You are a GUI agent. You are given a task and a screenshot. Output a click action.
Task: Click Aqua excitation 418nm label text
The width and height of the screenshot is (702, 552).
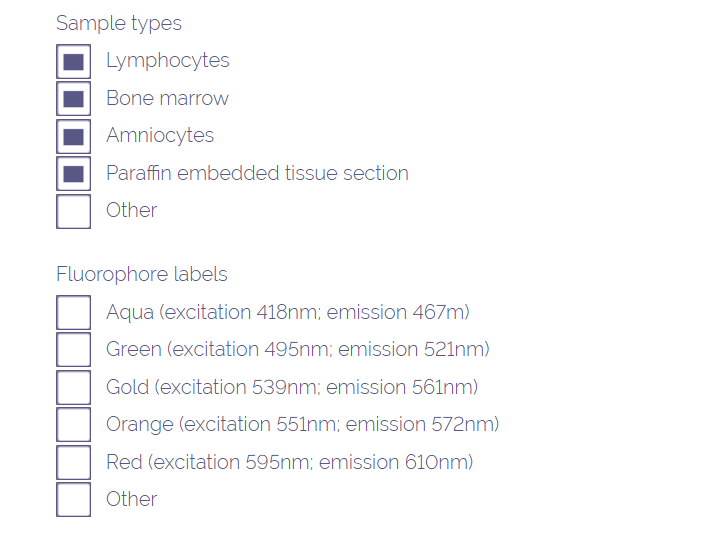[x=287, y=312]
